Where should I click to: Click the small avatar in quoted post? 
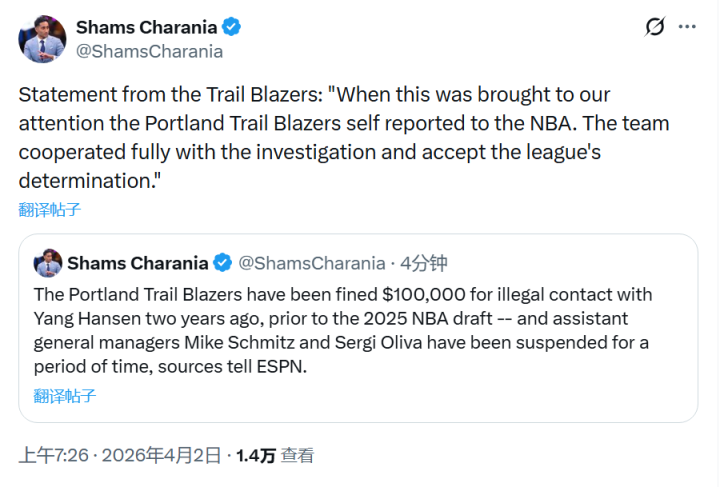(x=48, y=263)
